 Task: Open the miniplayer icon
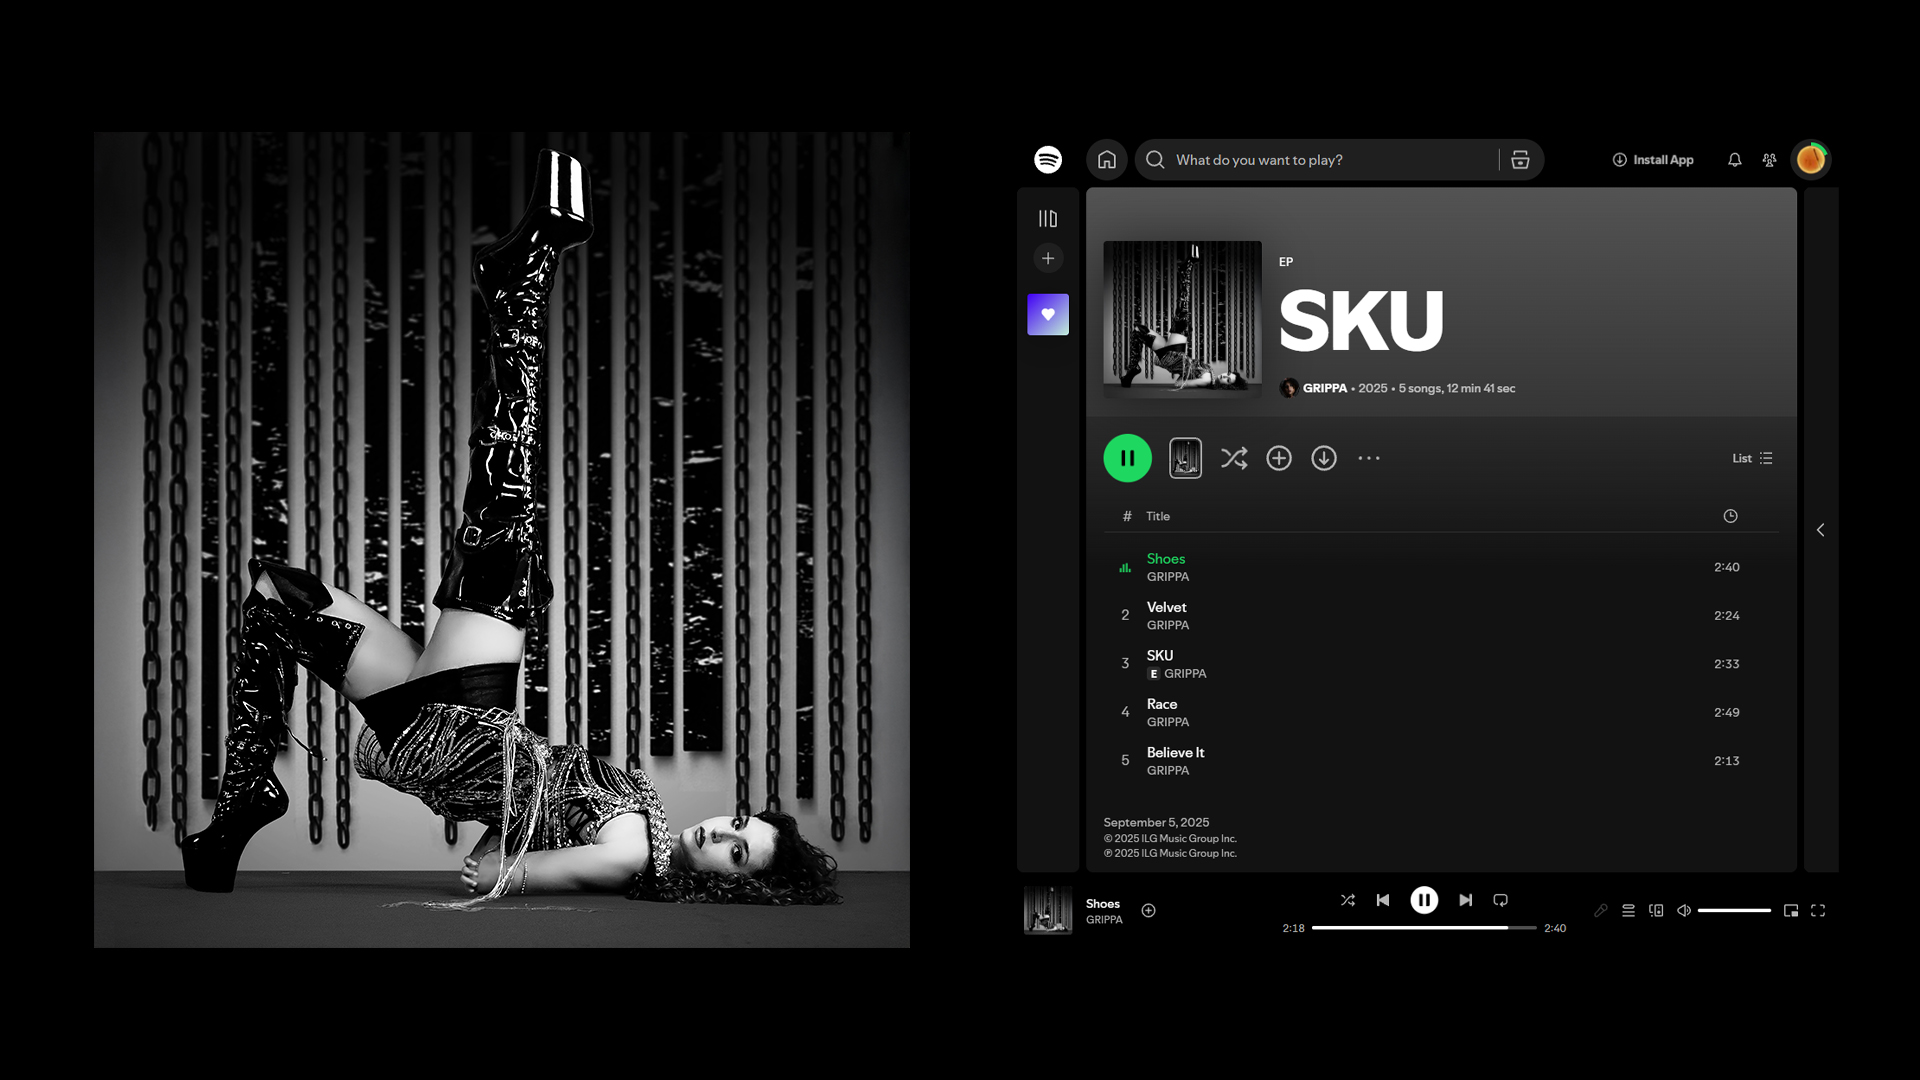(1791, 910)
